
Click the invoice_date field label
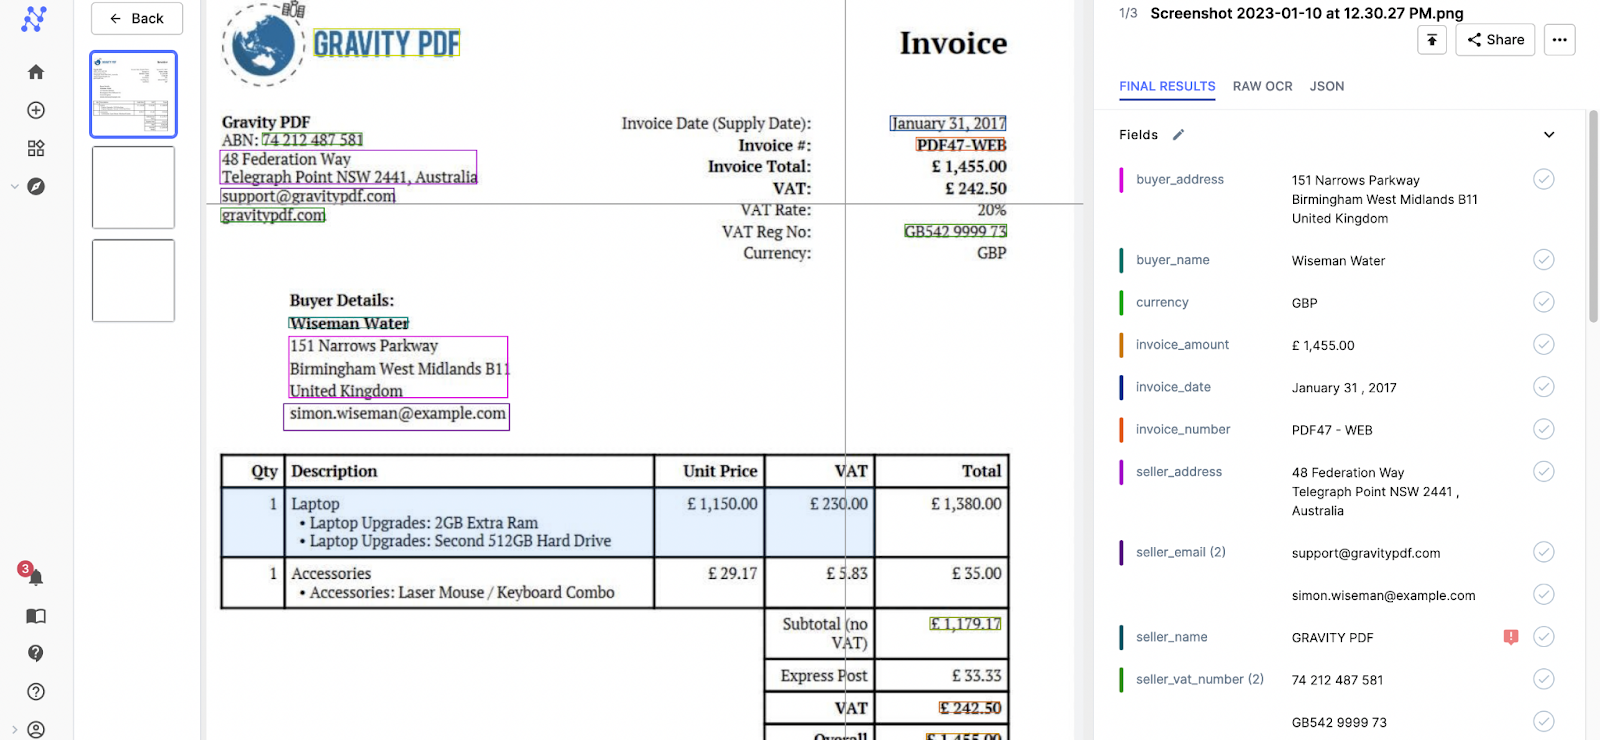(1173, 387)
